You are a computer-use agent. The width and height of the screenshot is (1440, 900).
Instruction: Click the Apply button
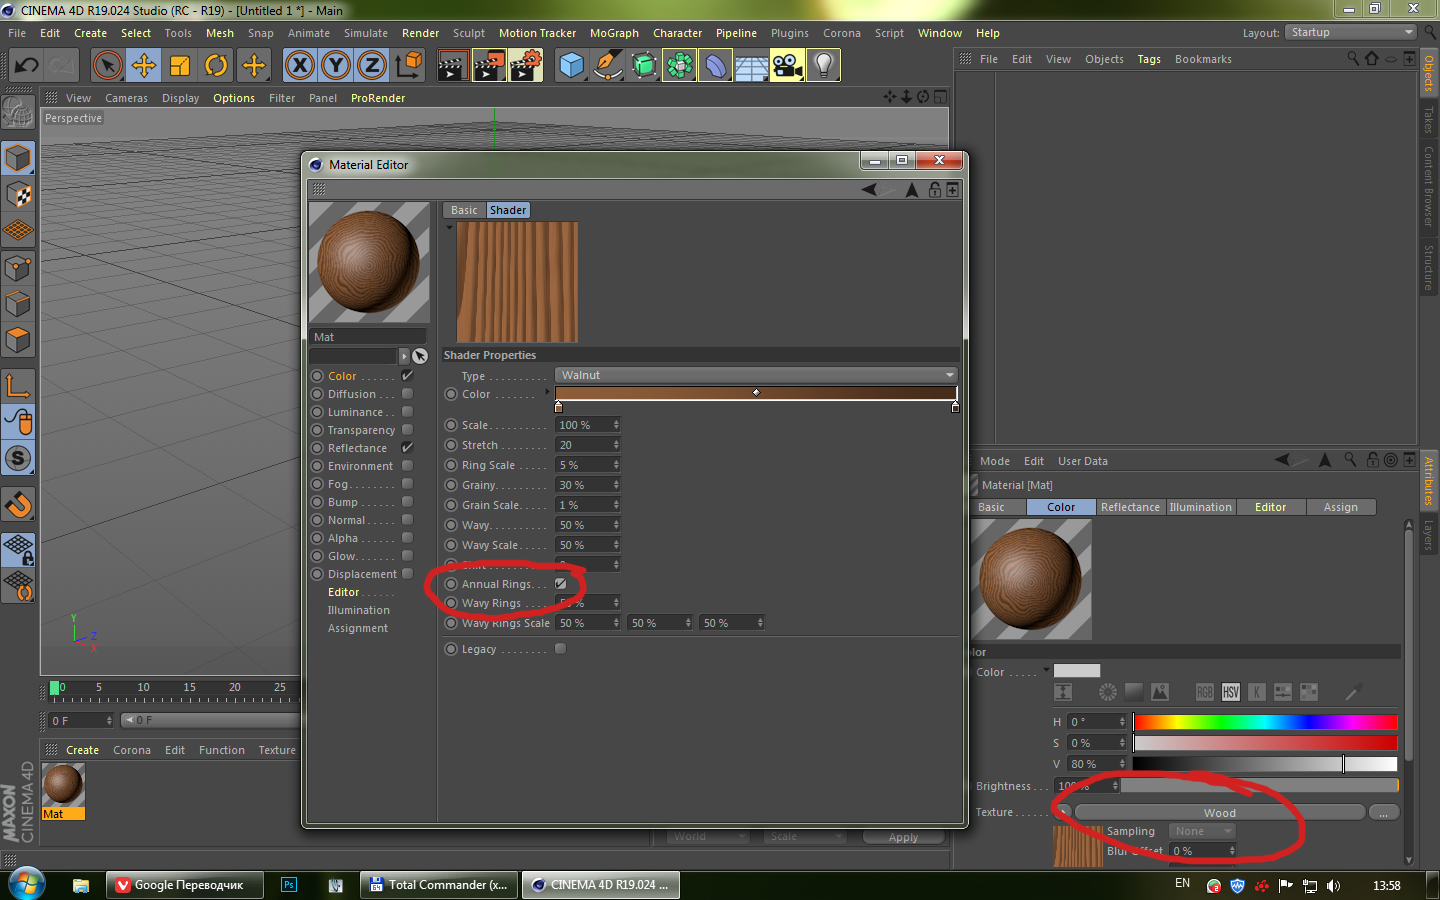pyautogui.click(x=903, y=838)
